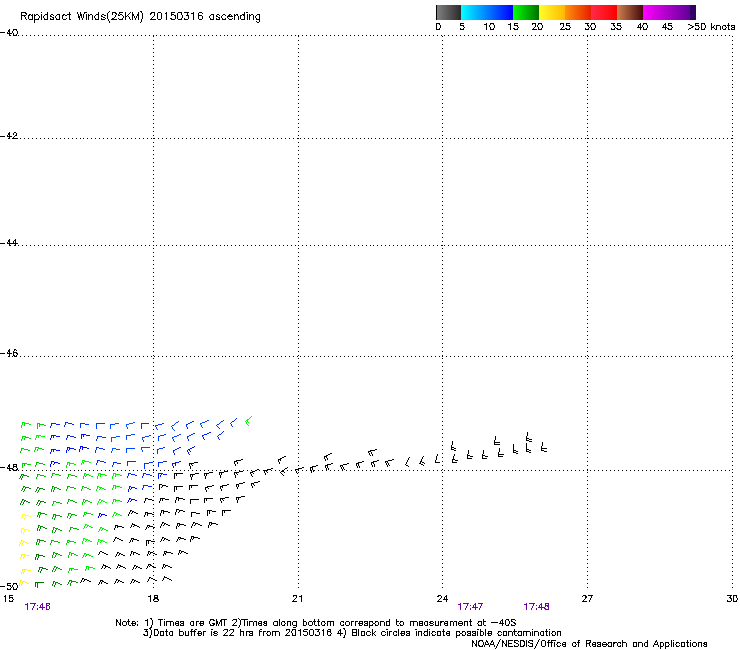Click longitude axis label '30'
This screenshot has width=740, height=650.
tap(732, 599)
